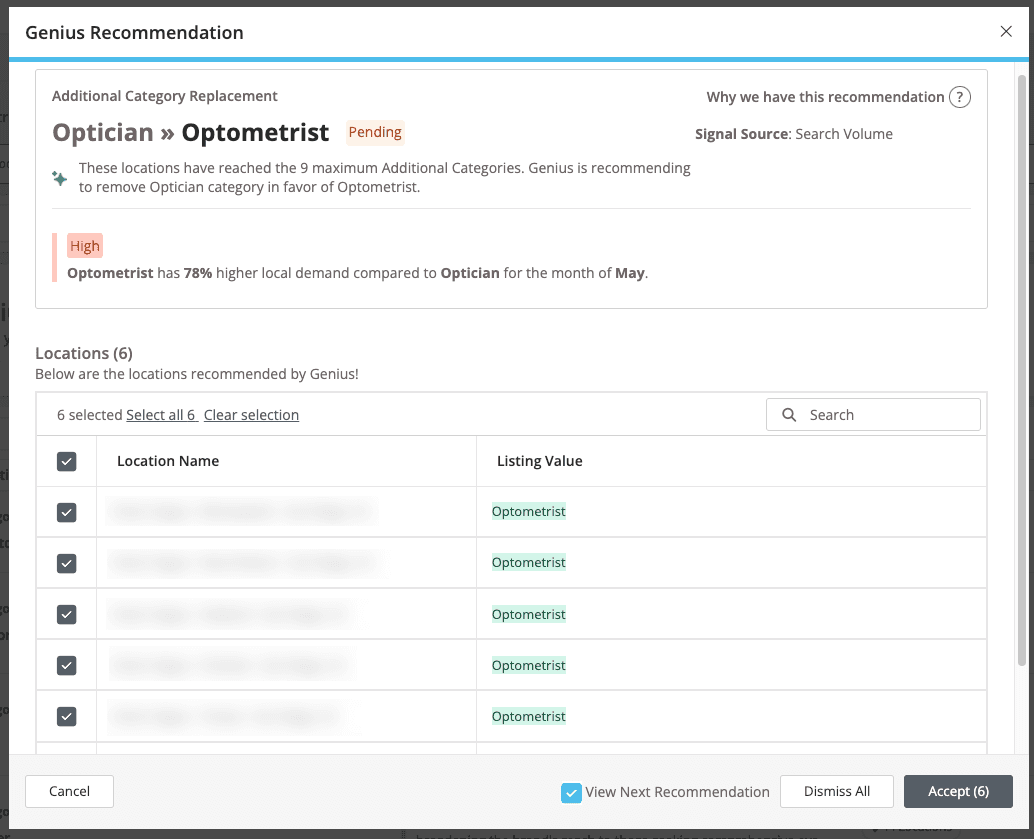Click the question mark help icon
The height and width of the screenshot is (839, 1034).
click(959, 97)
